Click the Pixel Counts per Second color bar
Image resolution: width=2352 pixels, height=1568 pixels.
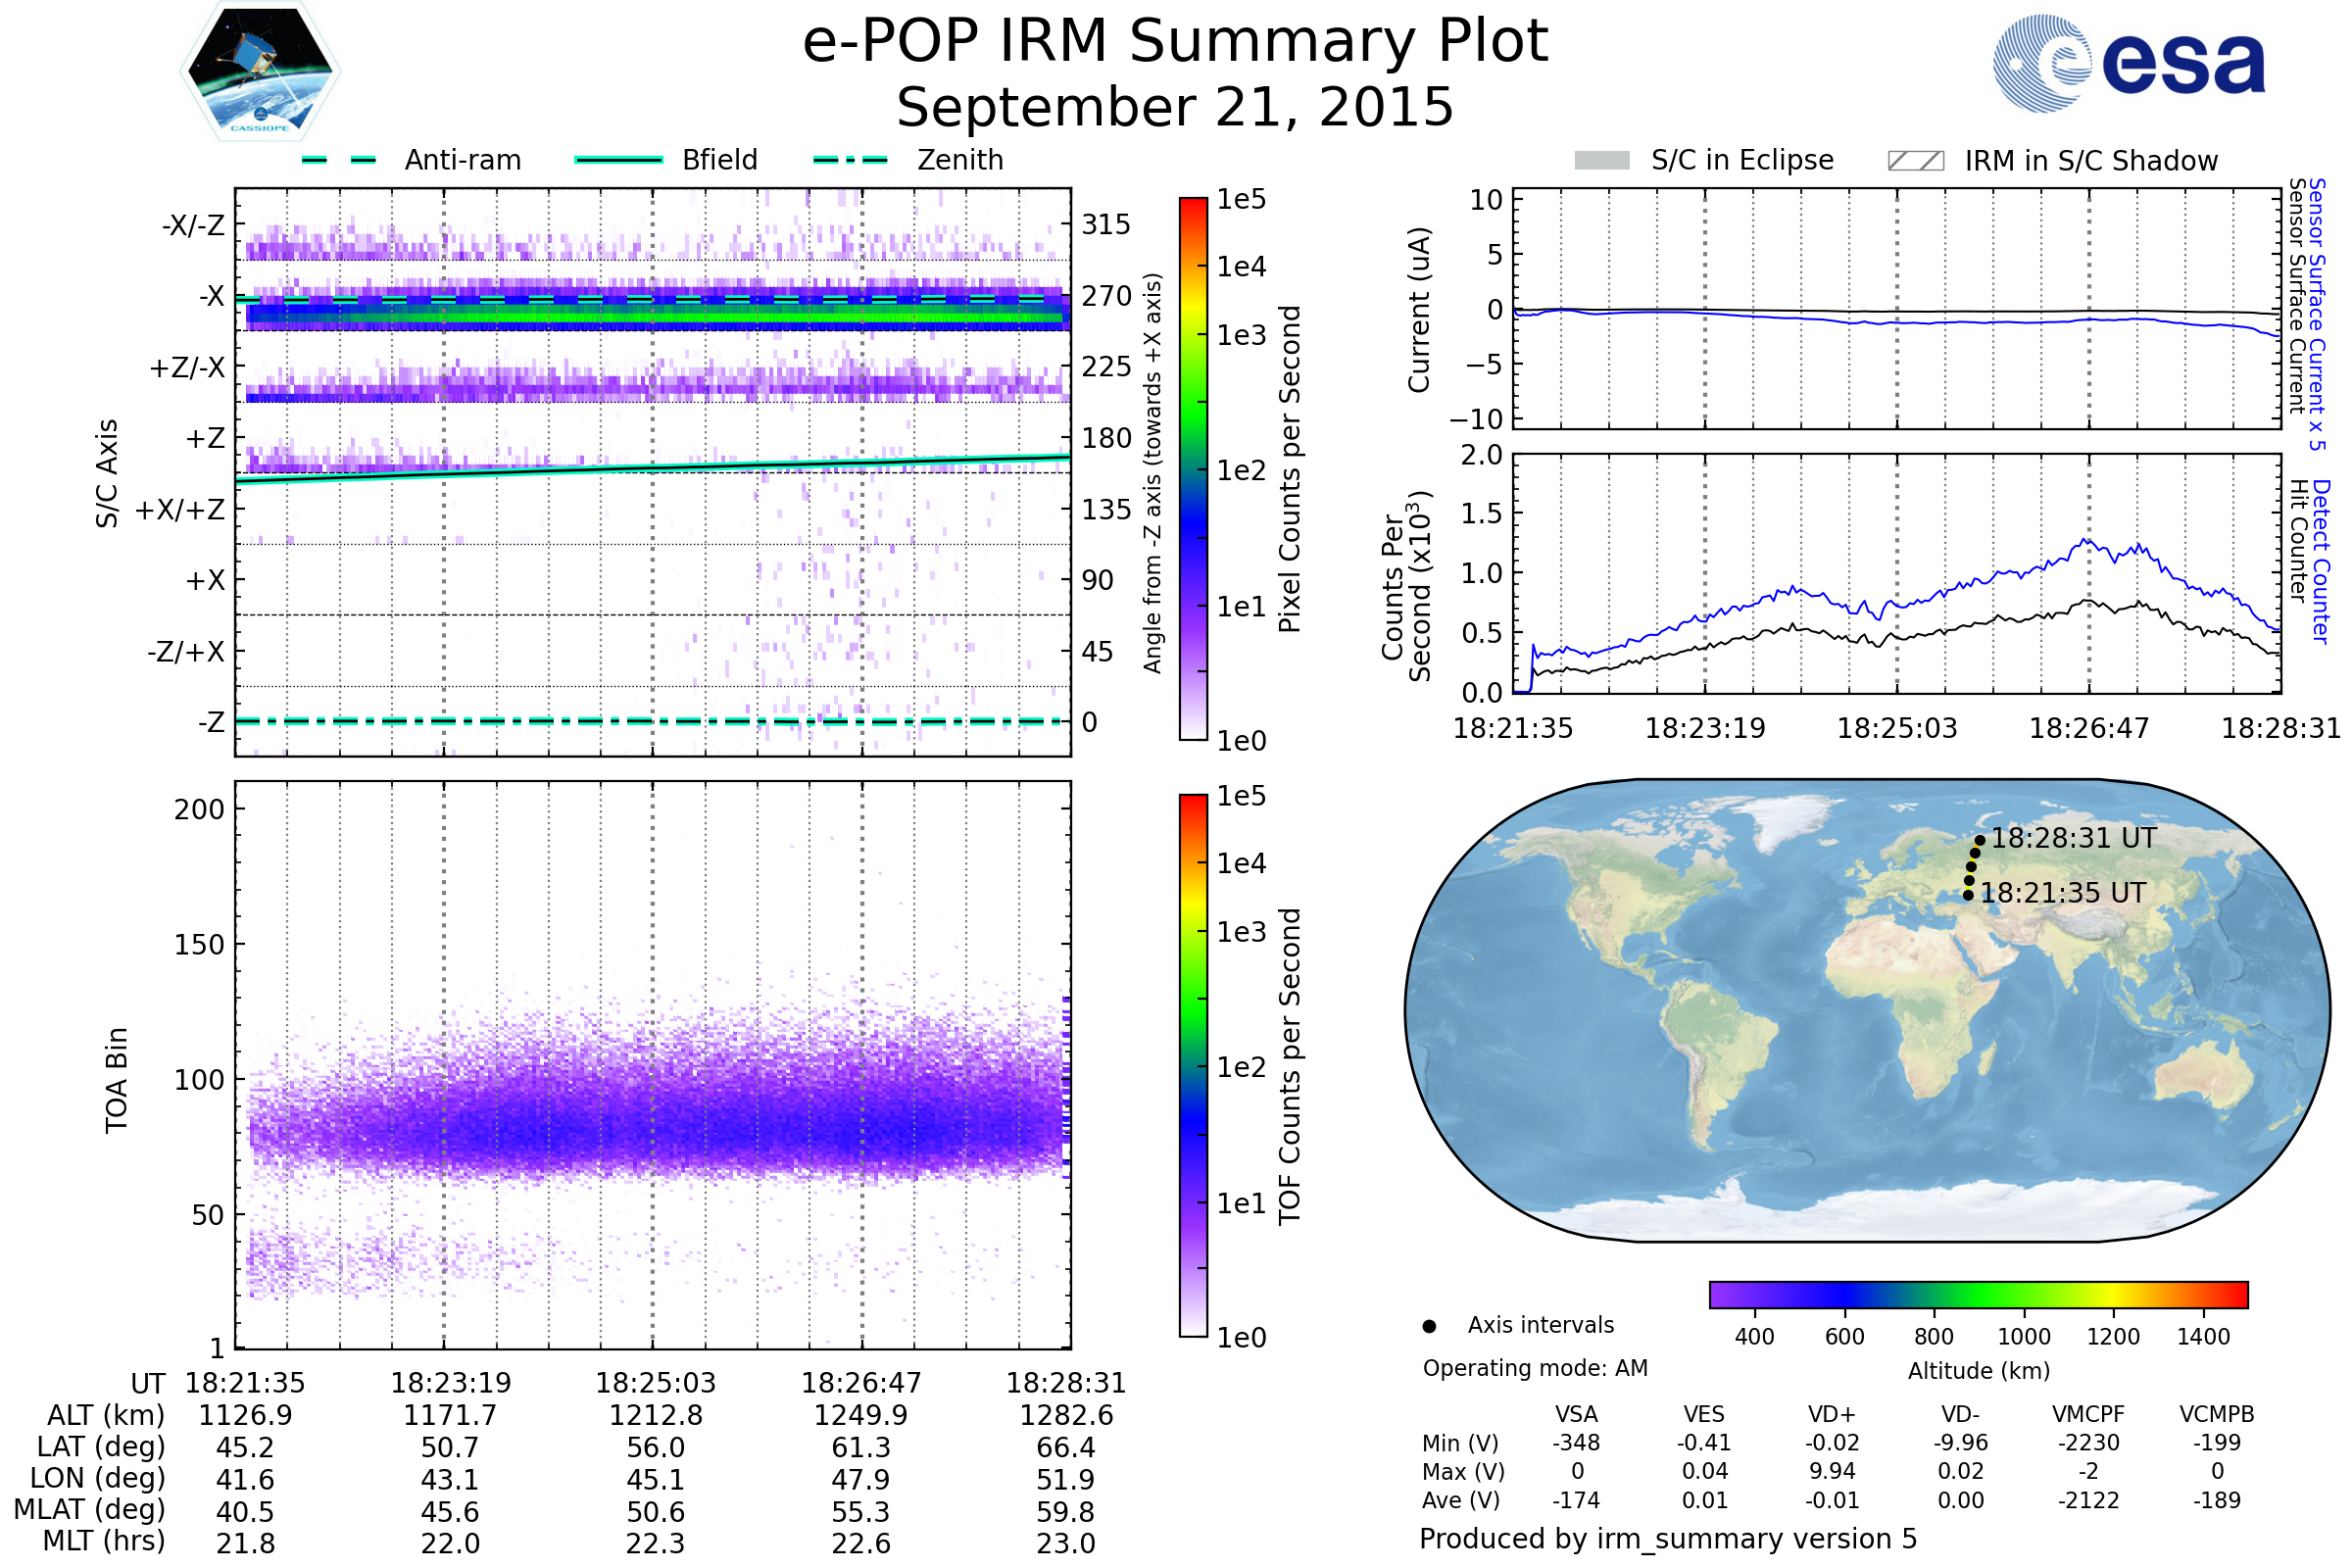[1193, 468]
